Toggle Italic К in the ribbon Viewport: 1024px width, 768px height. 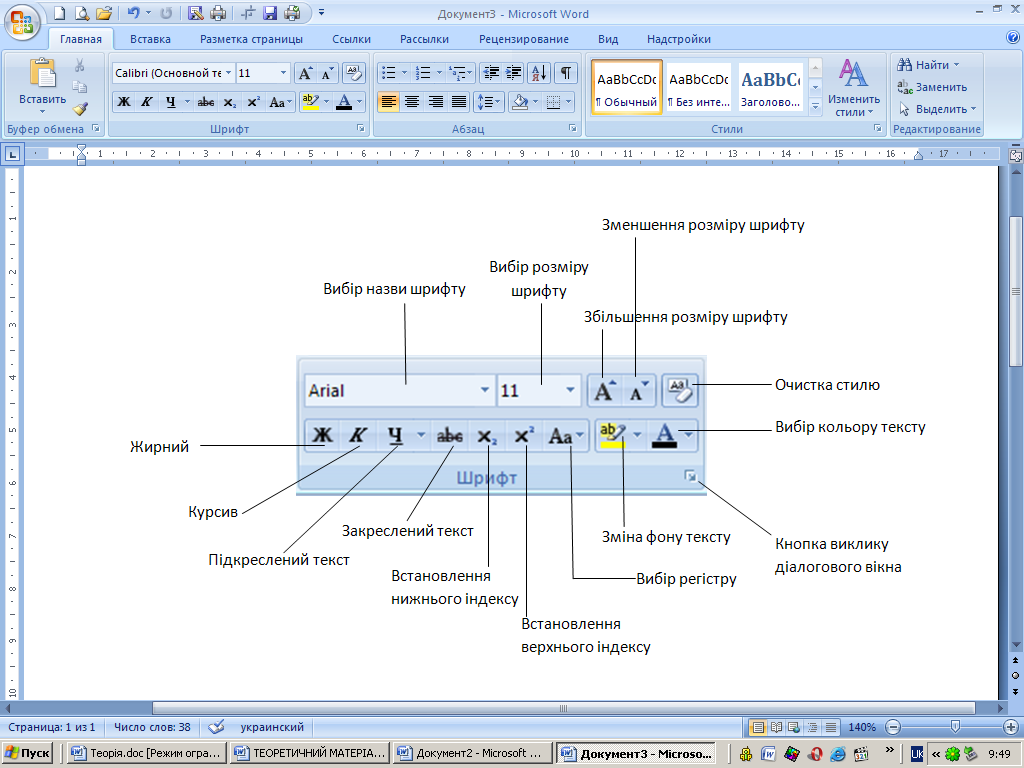click(146, 102)
